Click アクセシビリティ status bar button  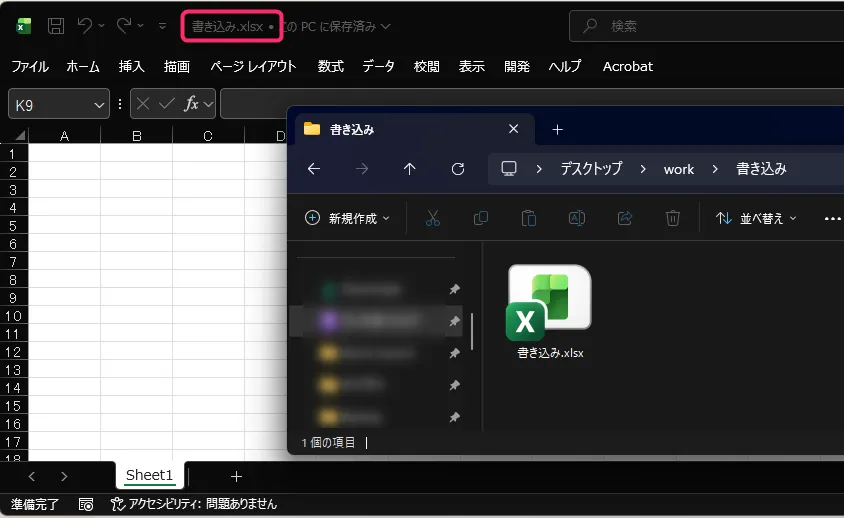194,504
